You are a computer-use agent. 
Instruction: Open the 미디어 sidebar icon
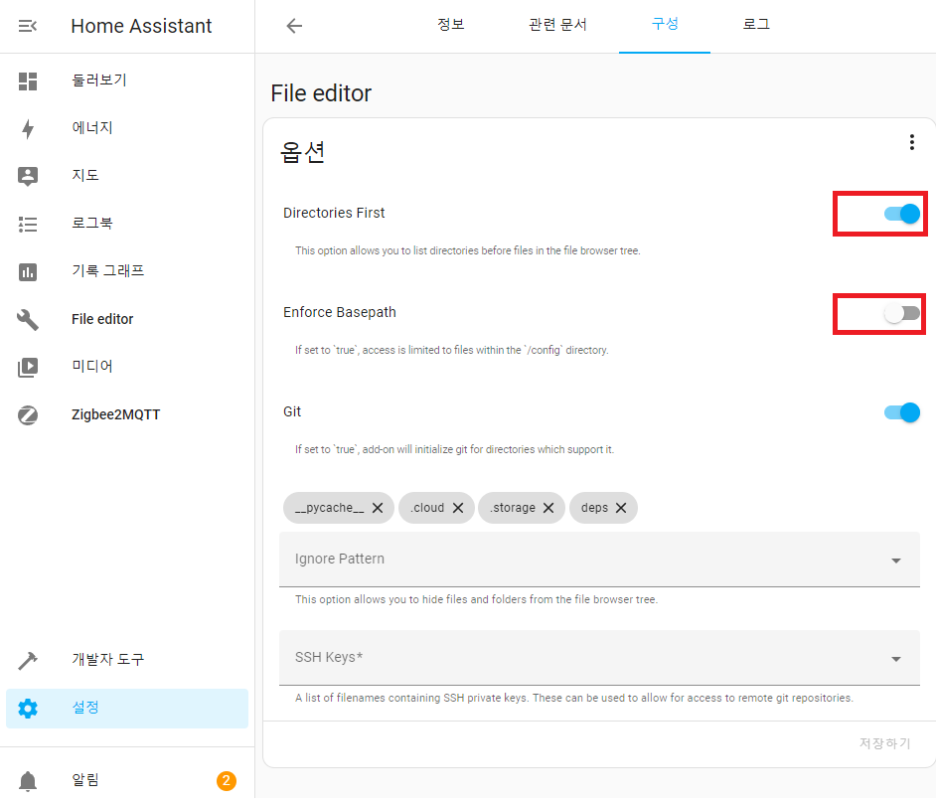[28, 366]
